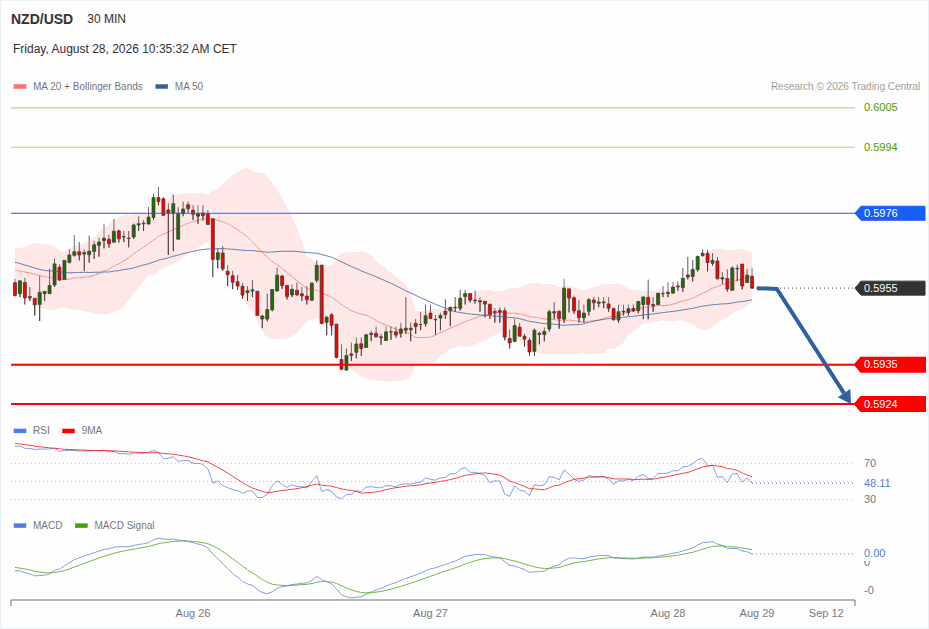Click the NZD/USD pair title
The width and height of the screenshot is (929, 629).
(42, 19)
